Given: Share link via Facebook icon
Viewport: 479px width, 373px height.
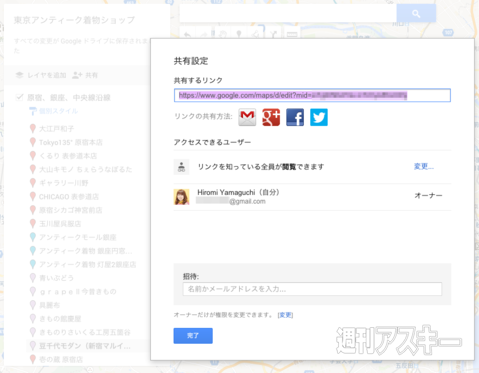Looking at the screenshot, I should coord(295,117).
